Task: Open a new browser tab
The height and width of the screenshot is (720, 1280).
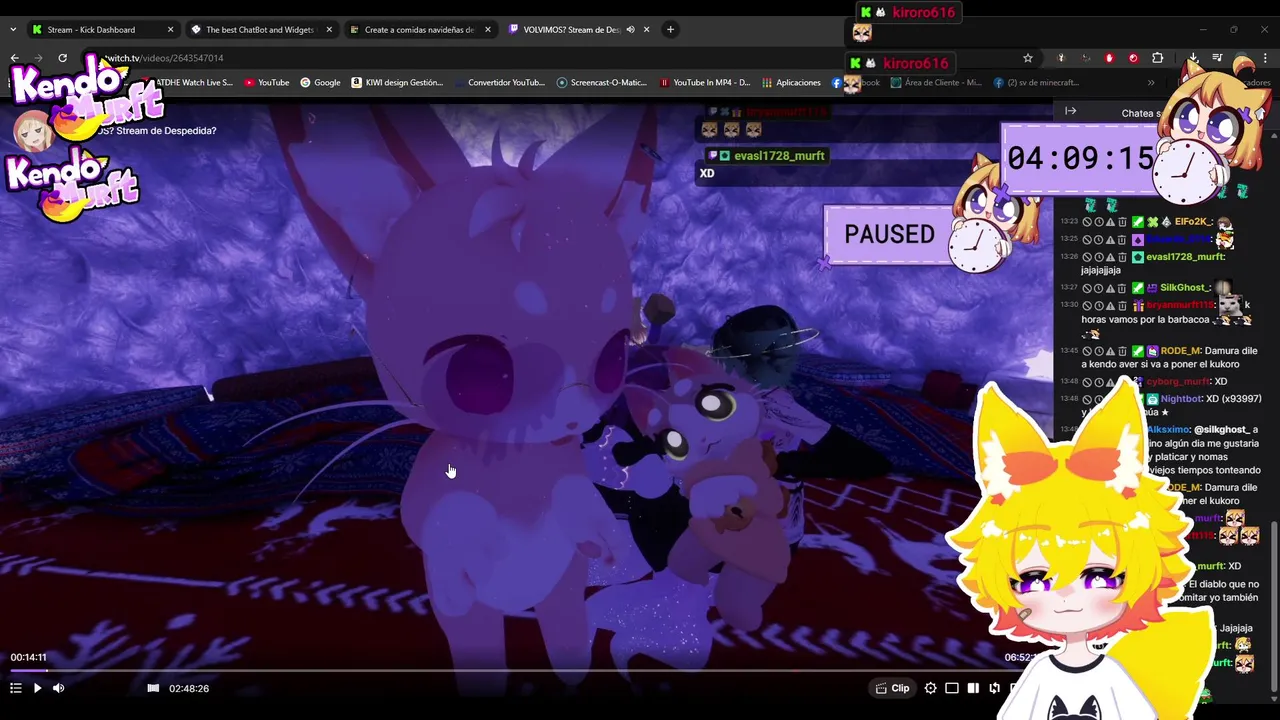Action: 670,29
